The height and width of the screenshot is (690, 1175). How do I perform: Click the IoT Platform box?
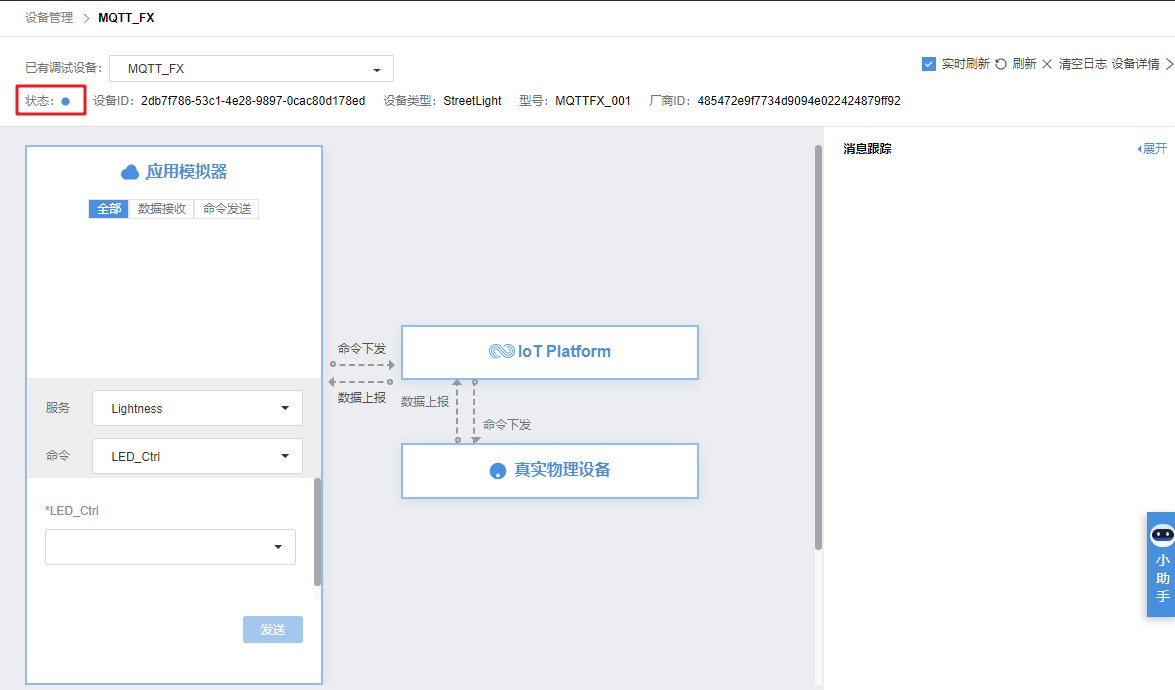coord(550,352)
